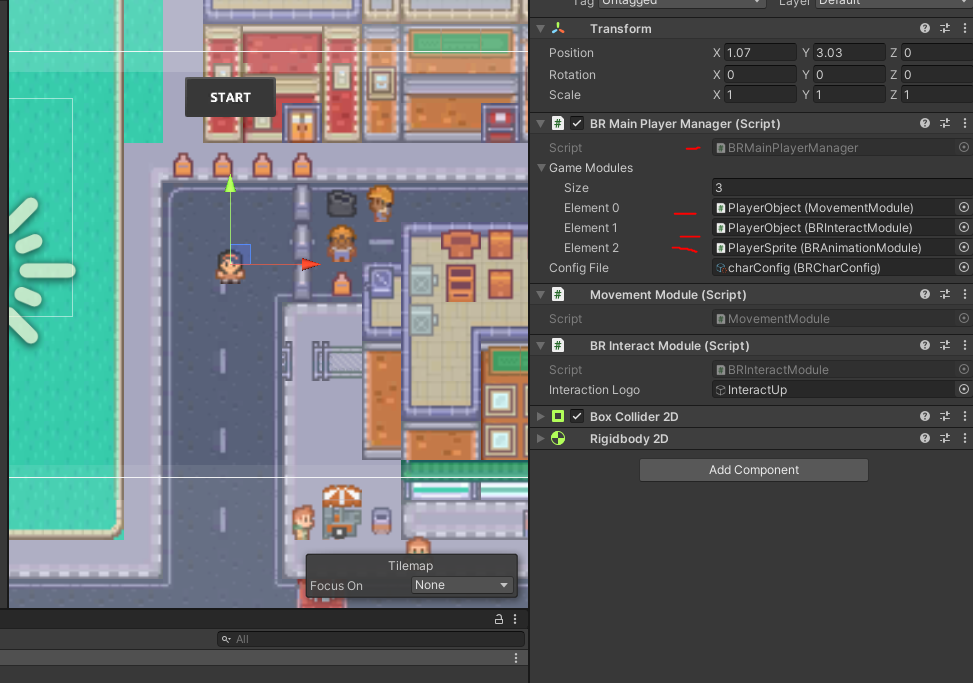Open object picker for Element 1
Image resolution: width=973 pixels, height=683 pixels.
964,228
